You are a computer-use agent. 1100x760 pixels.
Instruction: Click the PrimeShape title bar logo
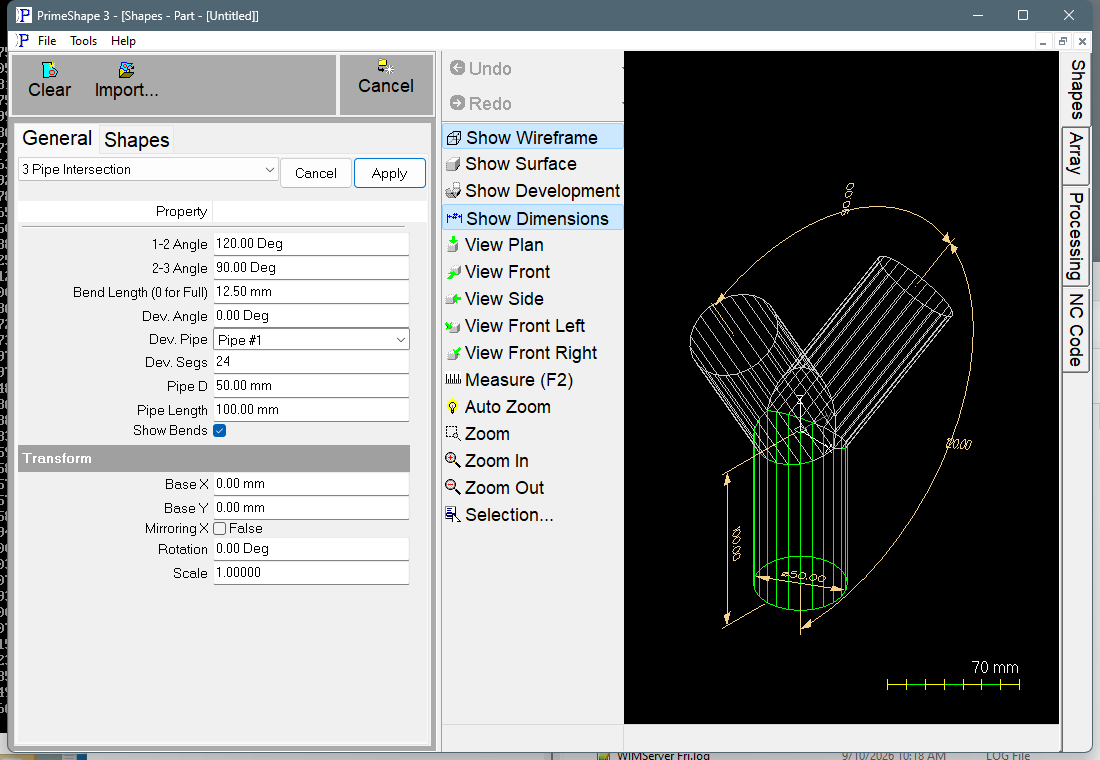pyautogui.click(x=23, y=15)
